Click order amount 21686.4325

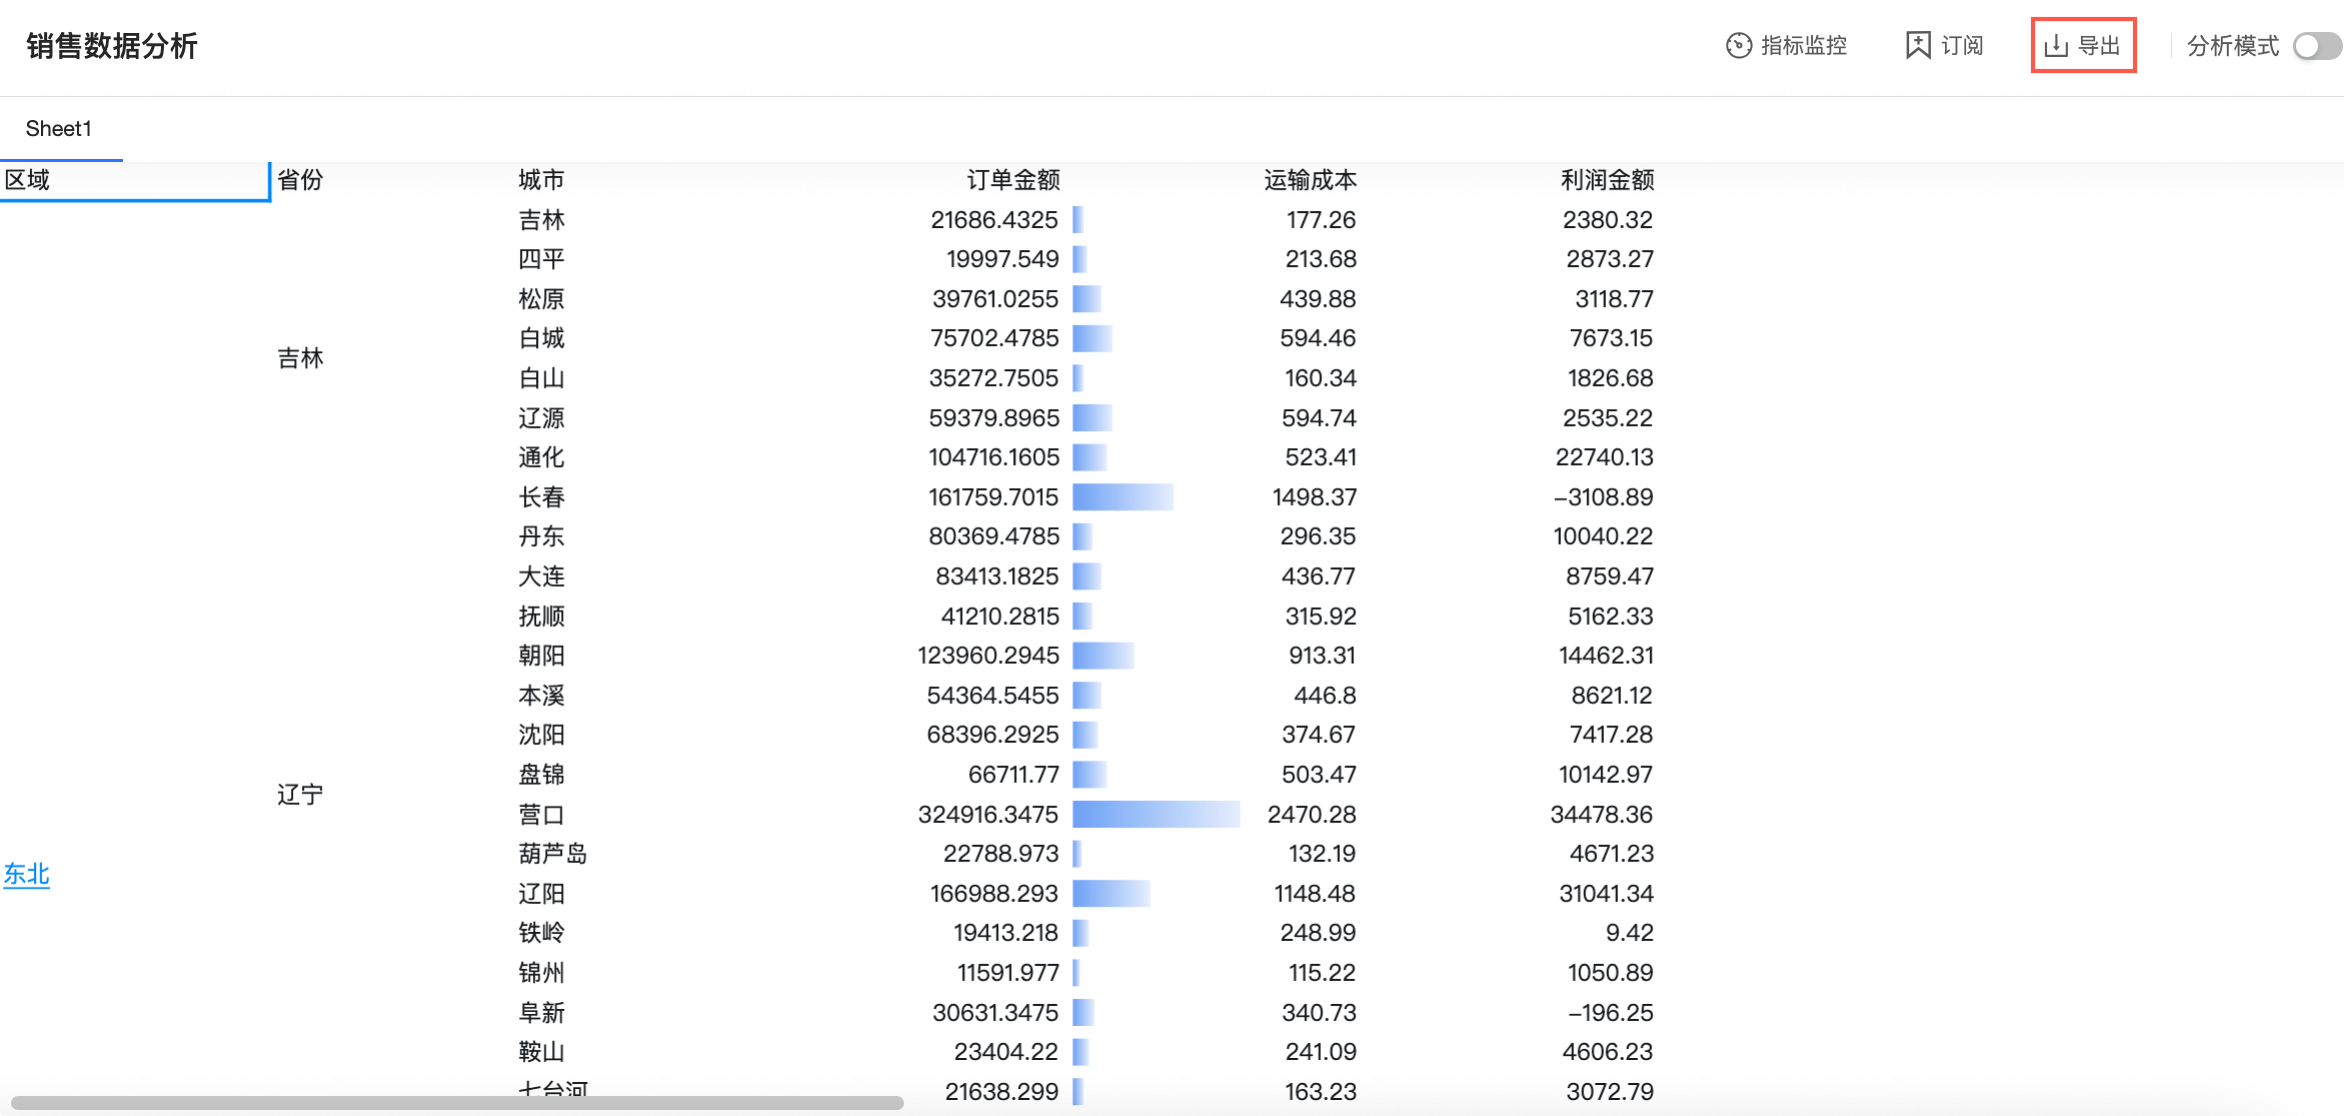point(994,220)
